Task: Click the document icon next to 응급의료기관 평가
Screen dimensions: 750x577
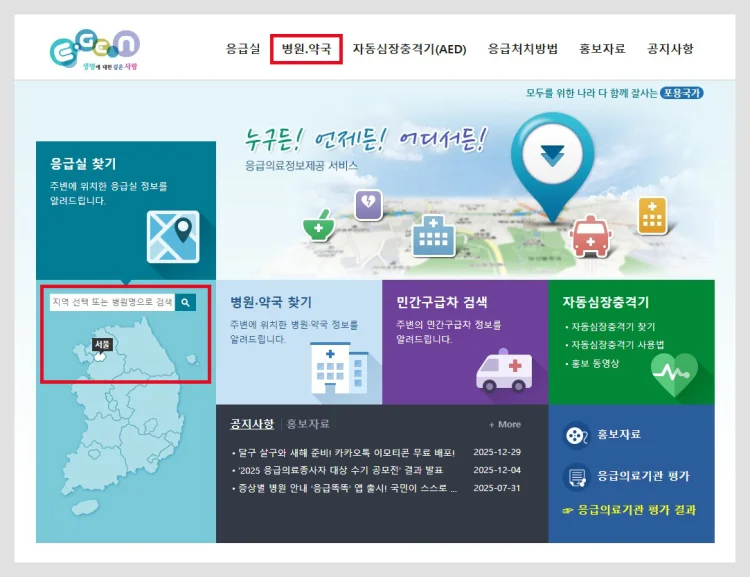Action: (x=576, y=477)
